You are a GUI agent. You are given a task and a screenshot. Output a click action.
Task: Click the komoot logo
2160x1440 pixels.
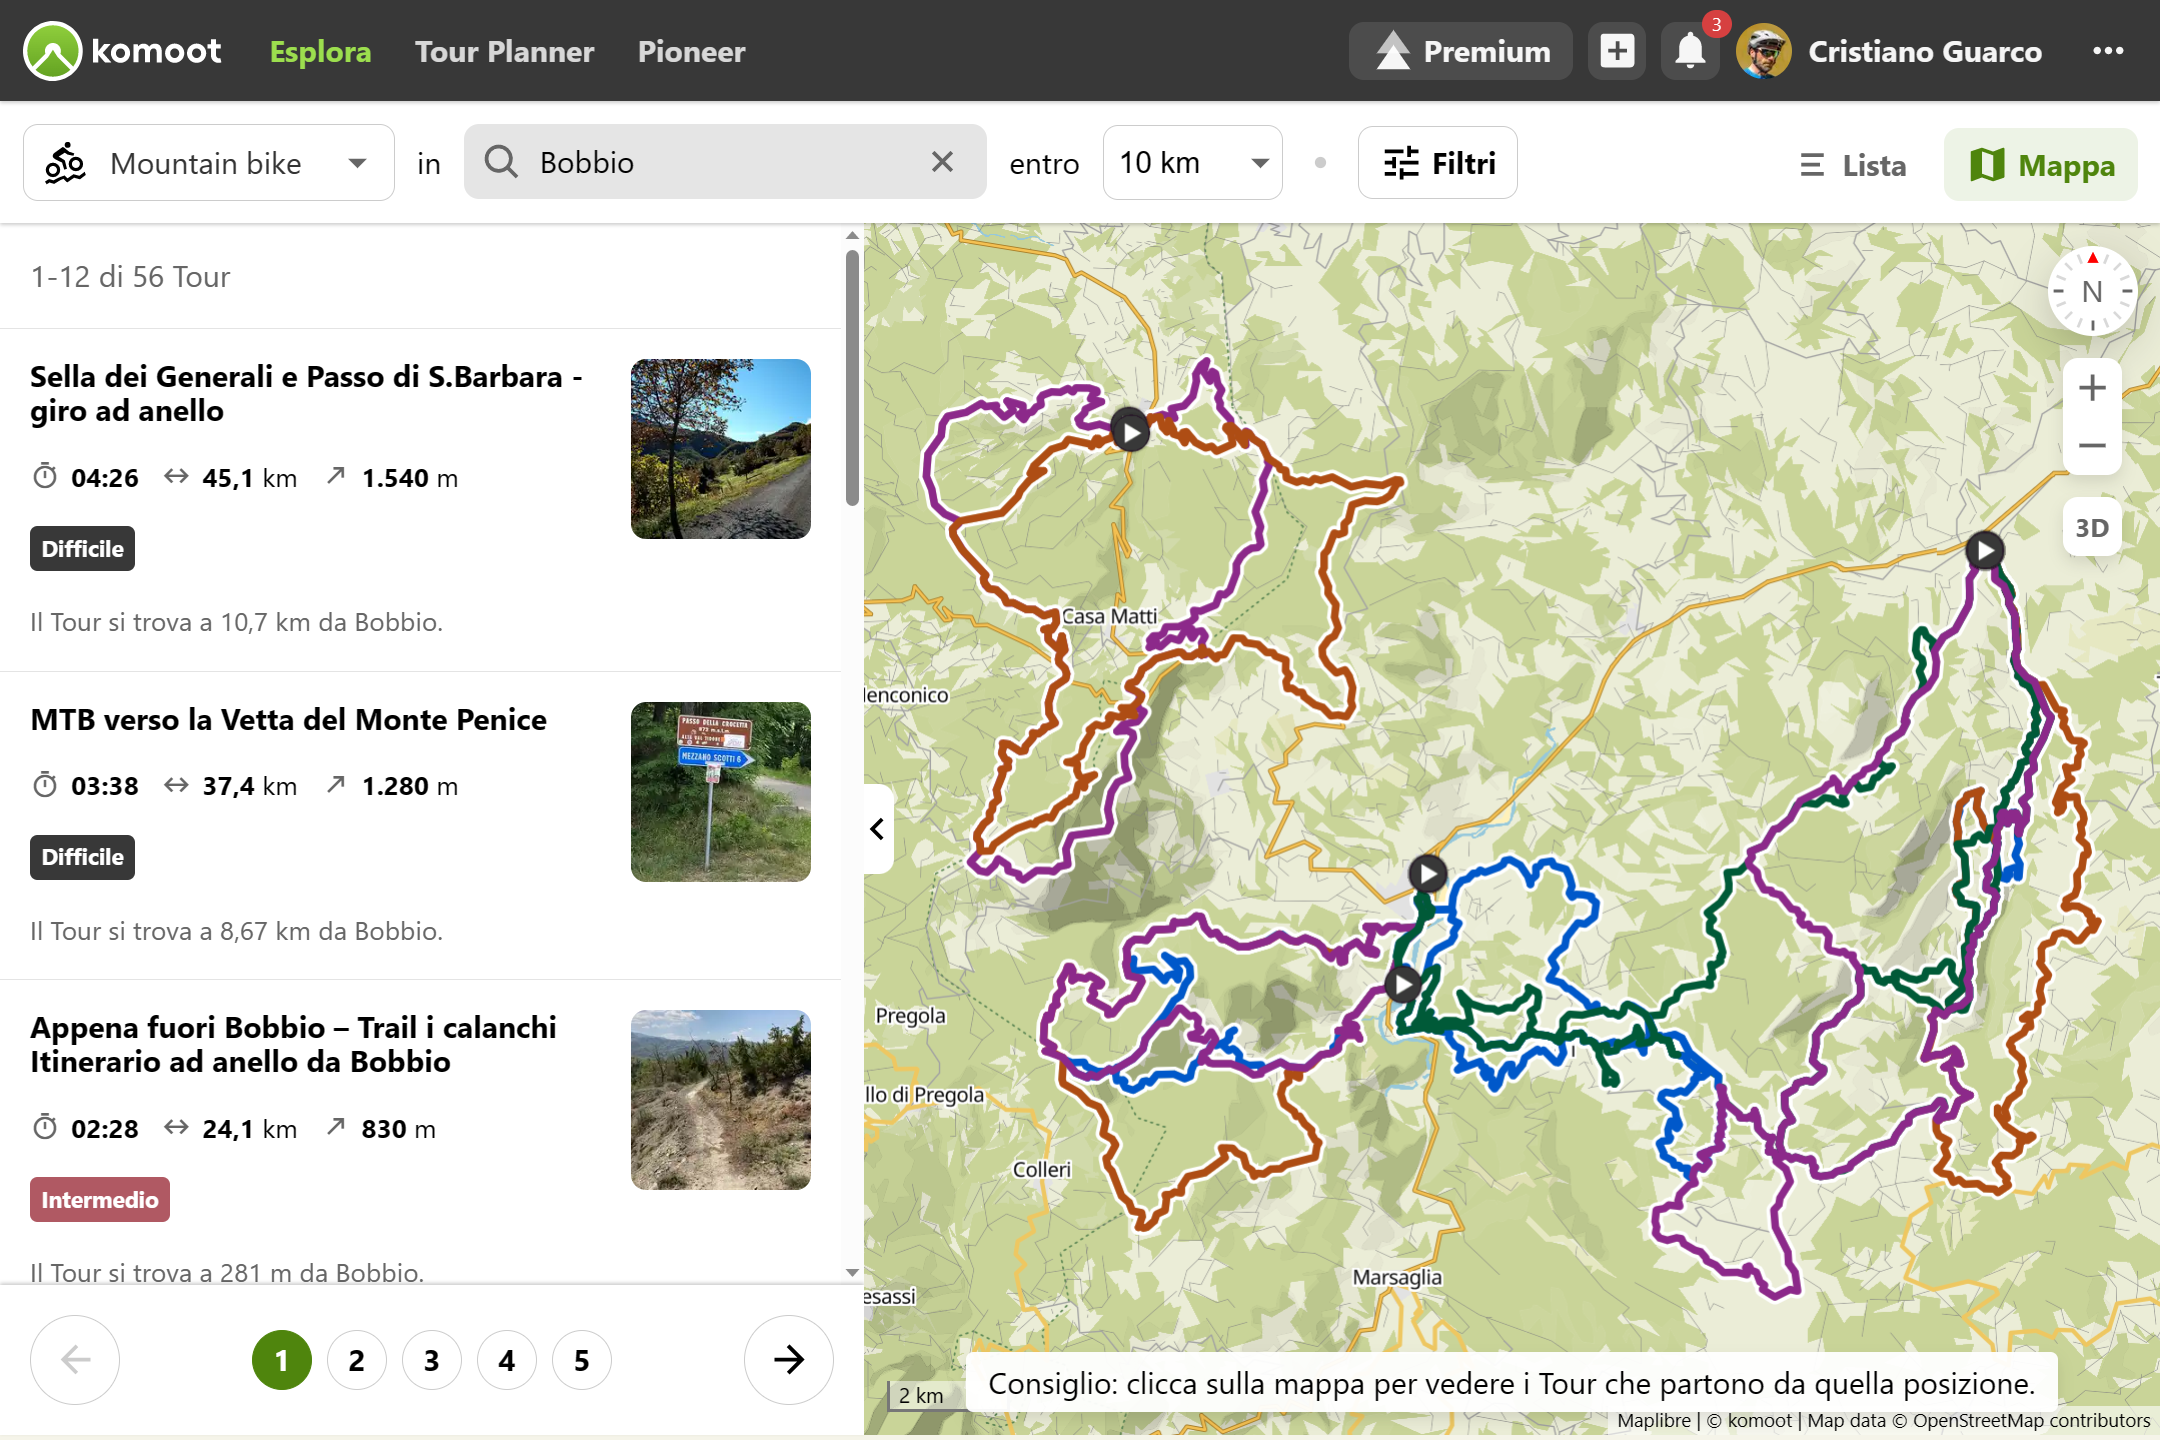[x=122, y=51]
